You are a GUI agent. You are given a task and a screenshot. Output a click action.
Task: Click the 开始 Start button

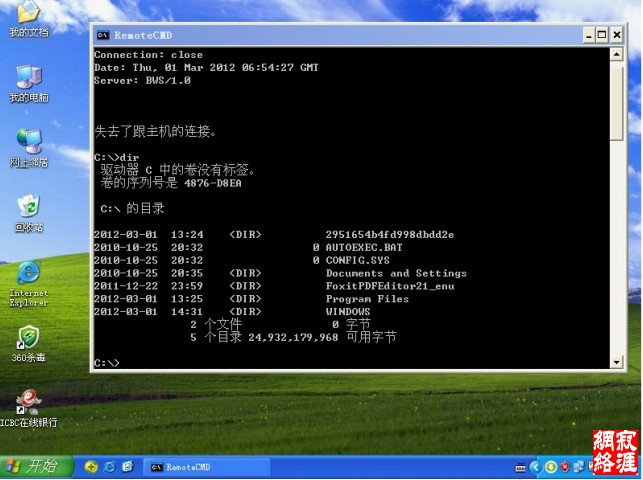(x=36, y=466)
